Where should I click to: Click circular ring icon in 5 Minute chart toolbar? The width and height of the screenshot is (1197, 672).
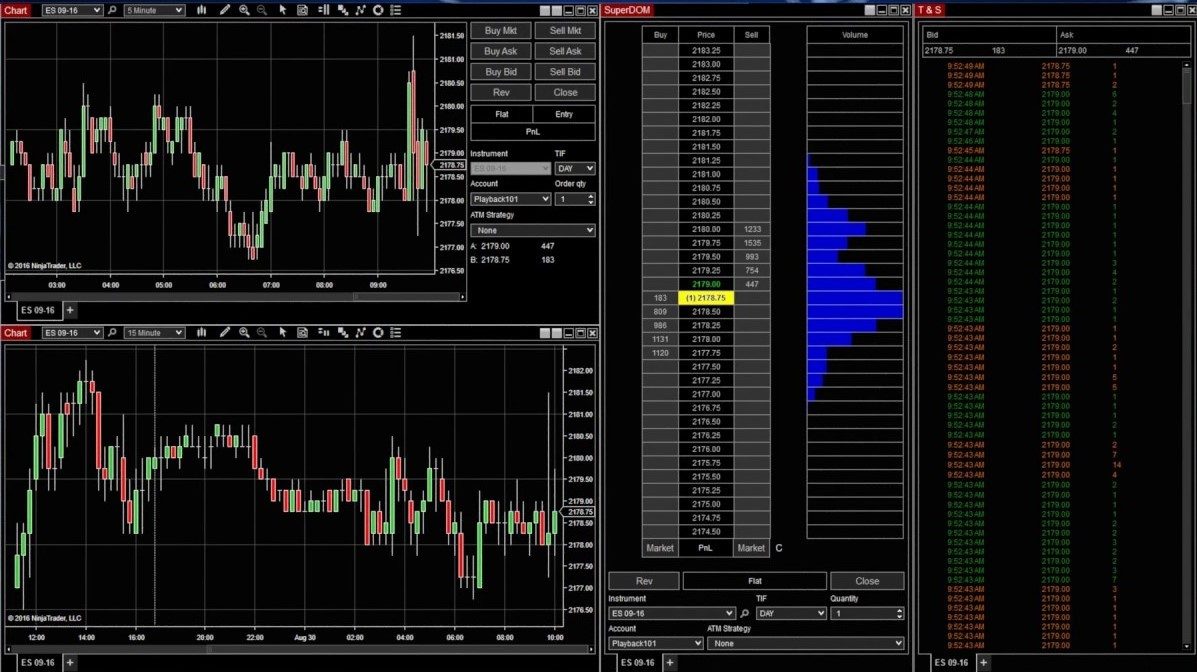378,11
